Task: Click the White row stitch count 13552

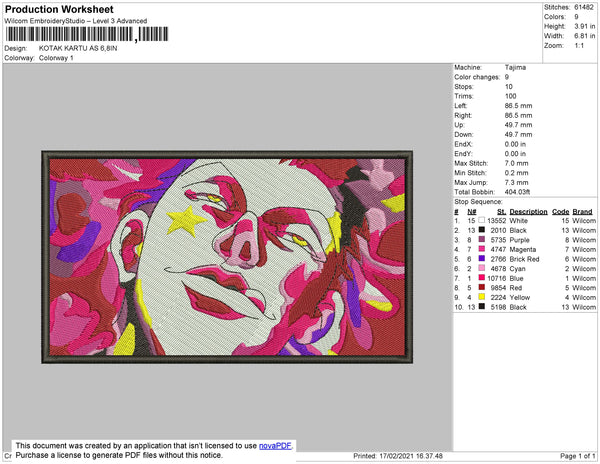Action: click(x=497, y=221)
